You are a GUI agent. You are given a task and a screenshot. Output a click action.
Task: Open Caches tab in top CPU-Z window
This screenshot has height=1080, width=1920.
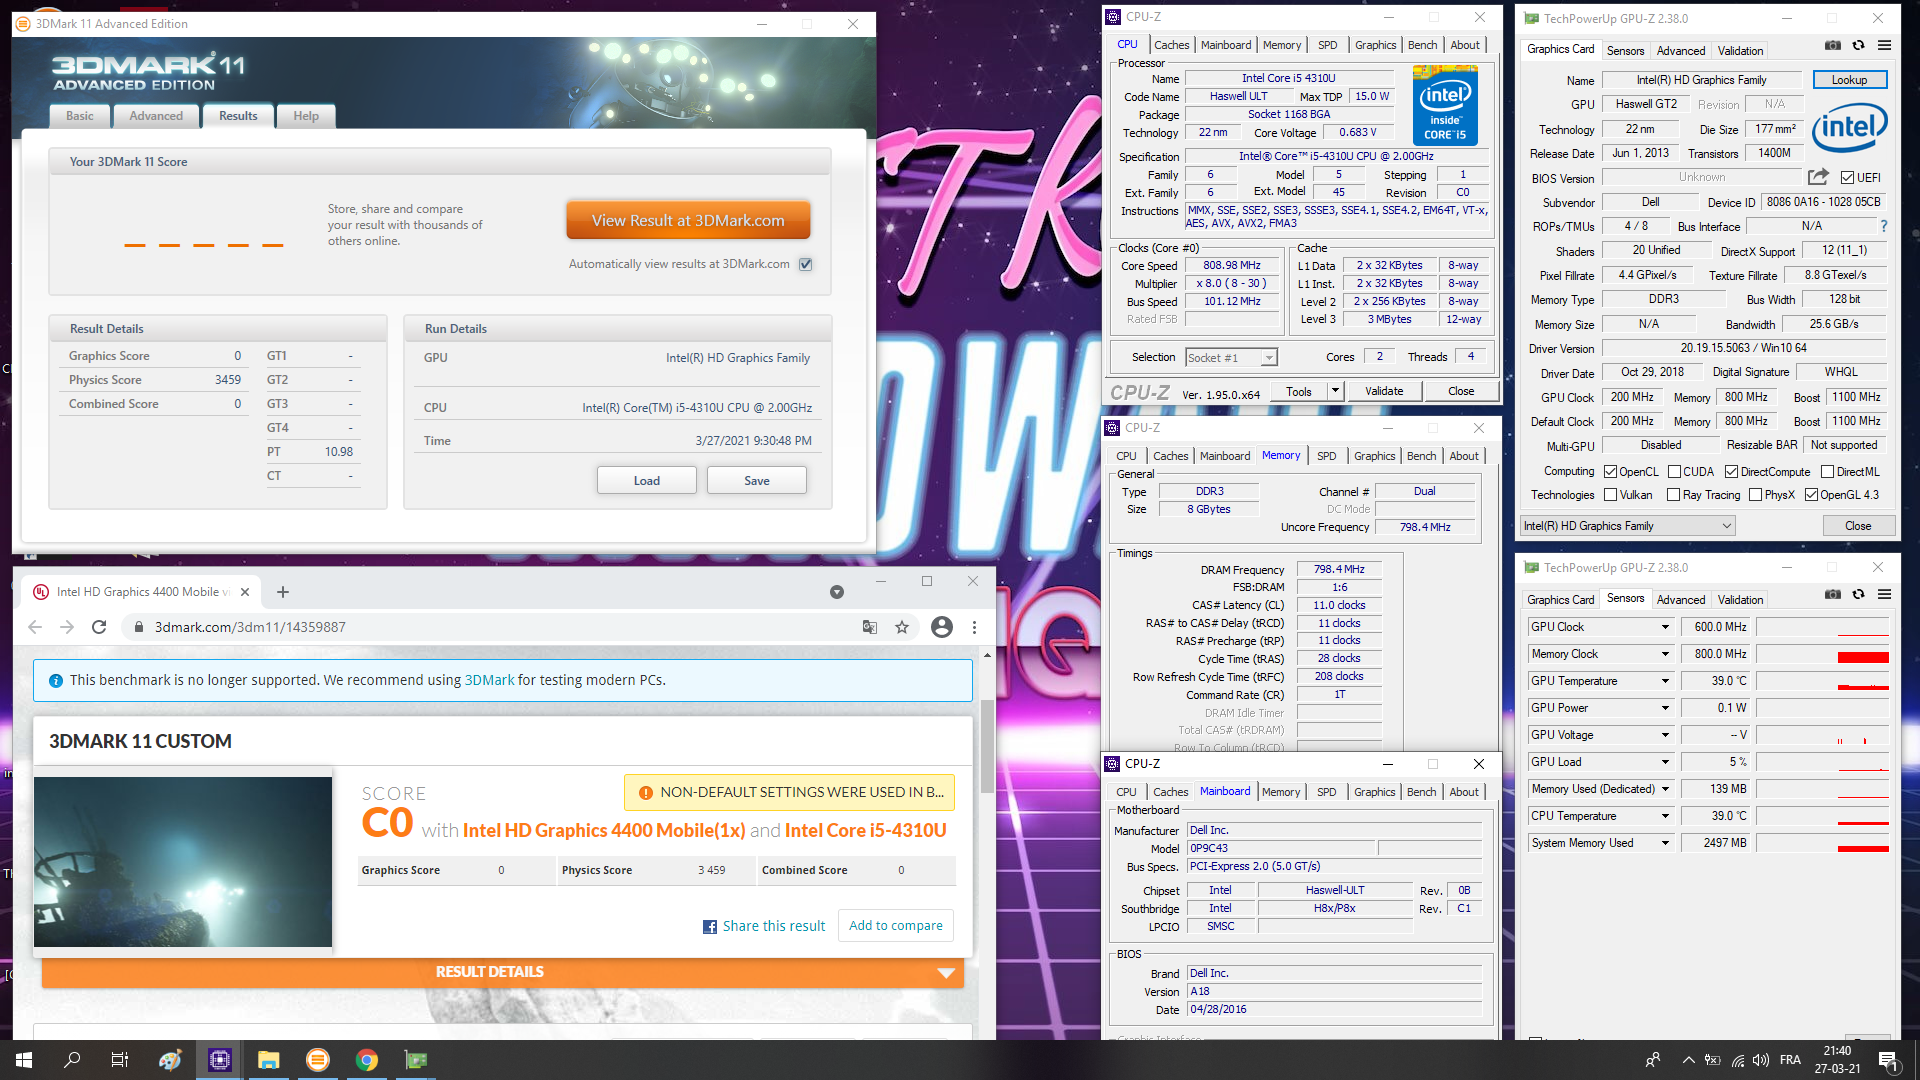[x=1171, y=45]
